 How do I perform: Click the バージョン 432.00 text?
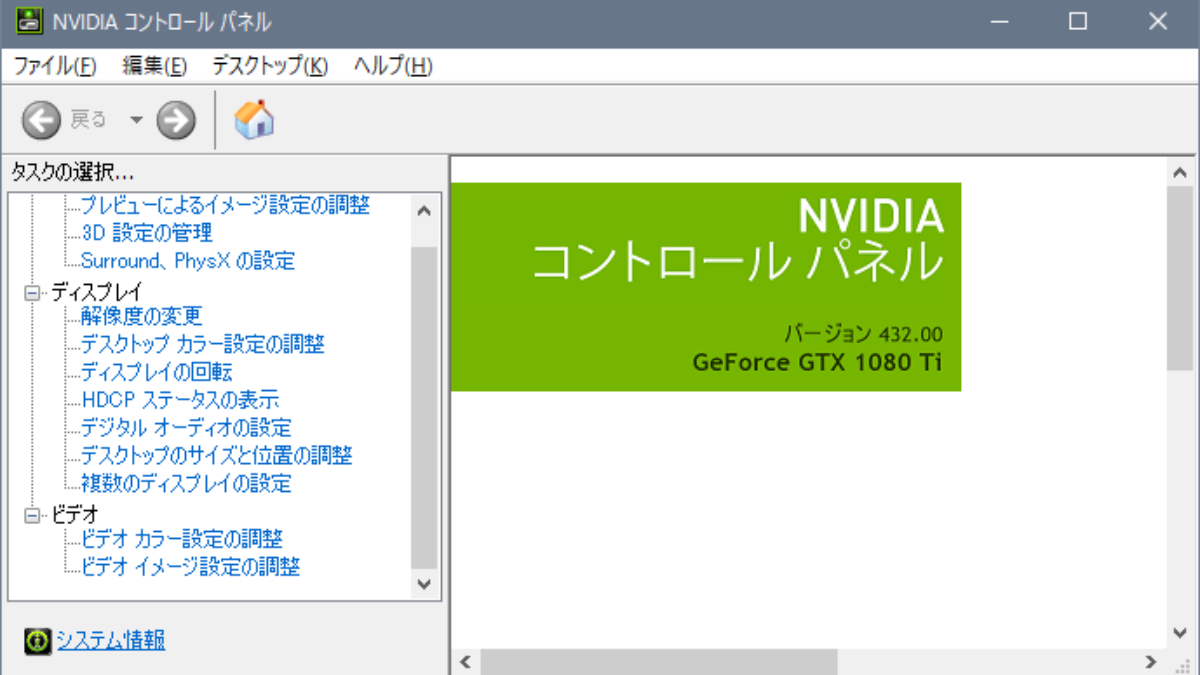(864, 333)
